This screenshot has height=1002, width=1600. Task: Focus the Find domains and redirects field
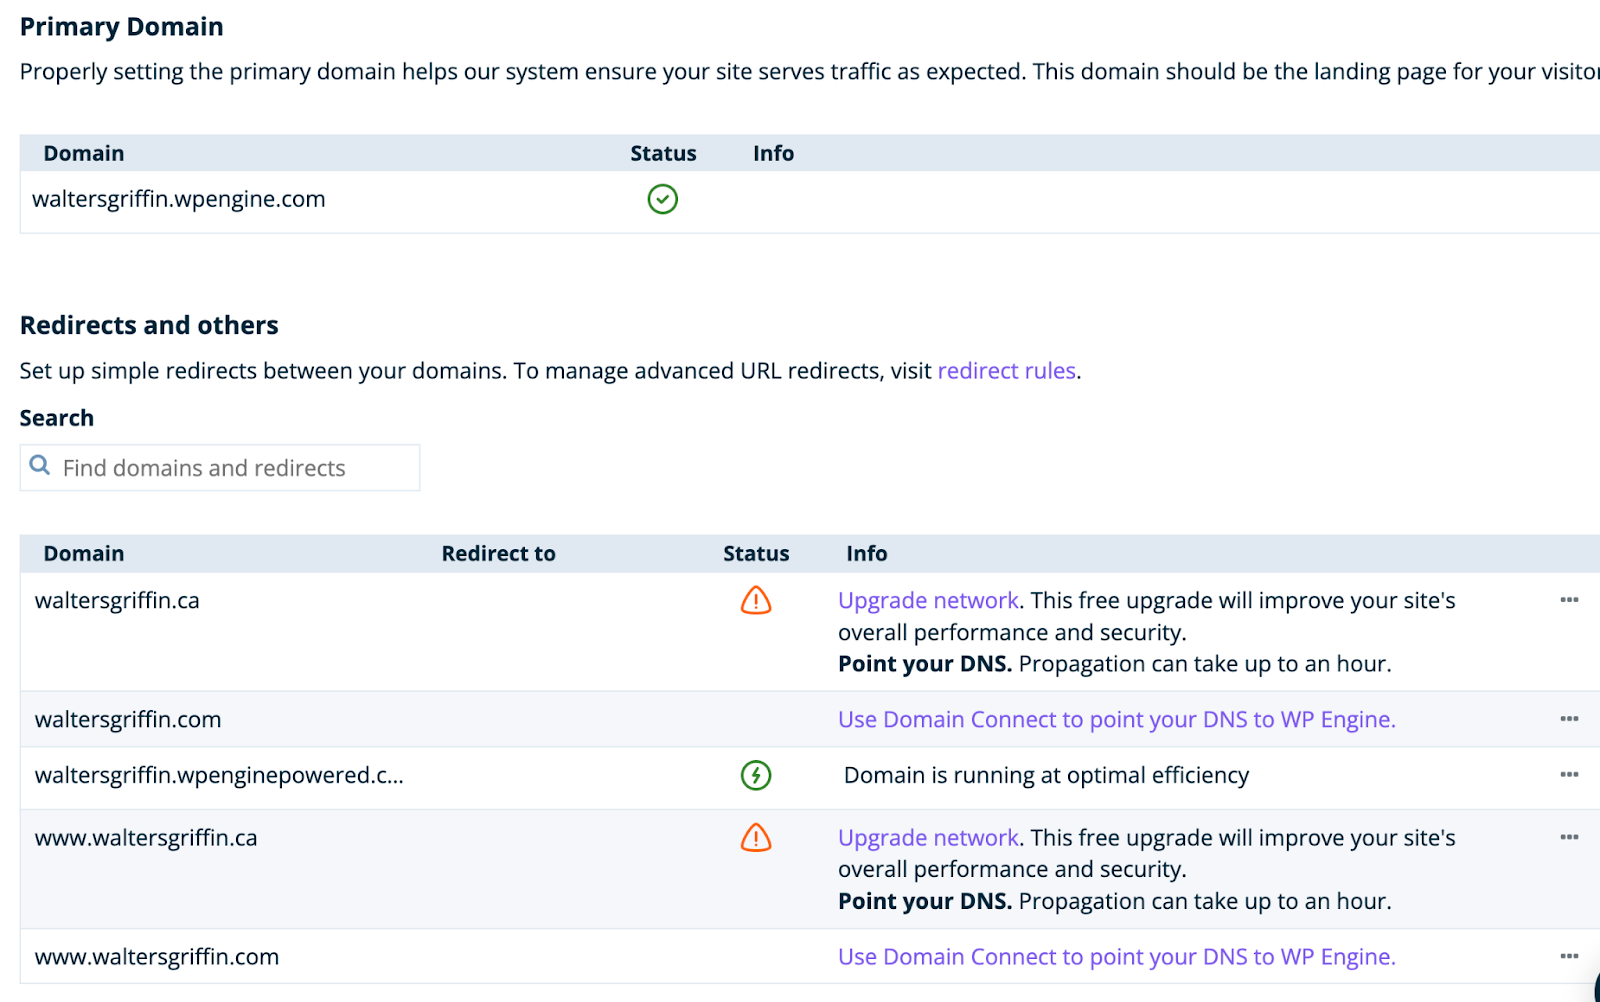coord(220,468)
